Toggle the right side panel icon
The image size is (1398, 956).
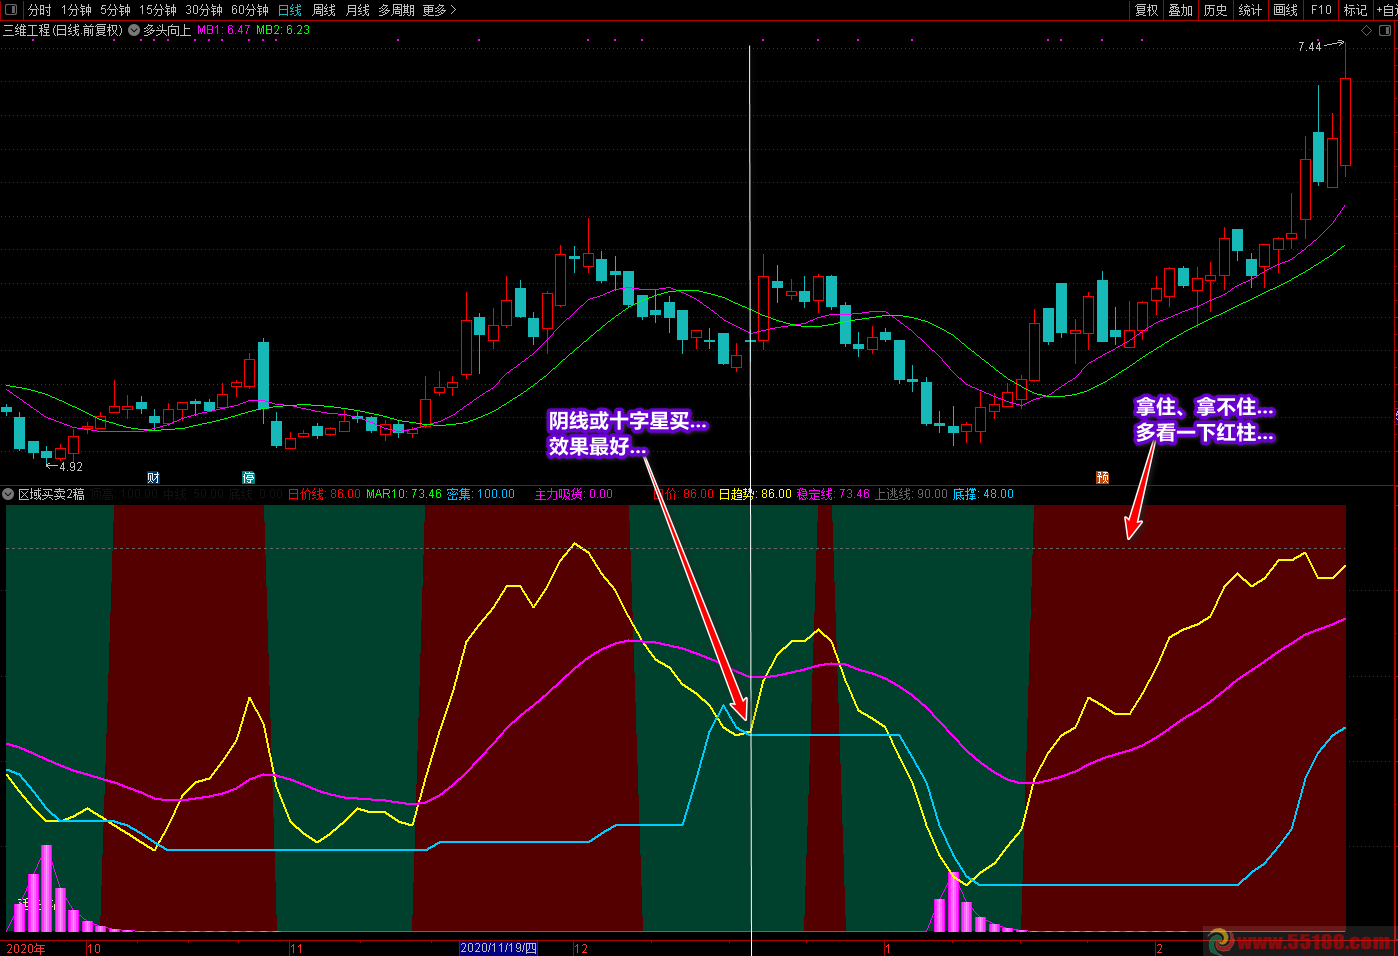(1386, 31)
